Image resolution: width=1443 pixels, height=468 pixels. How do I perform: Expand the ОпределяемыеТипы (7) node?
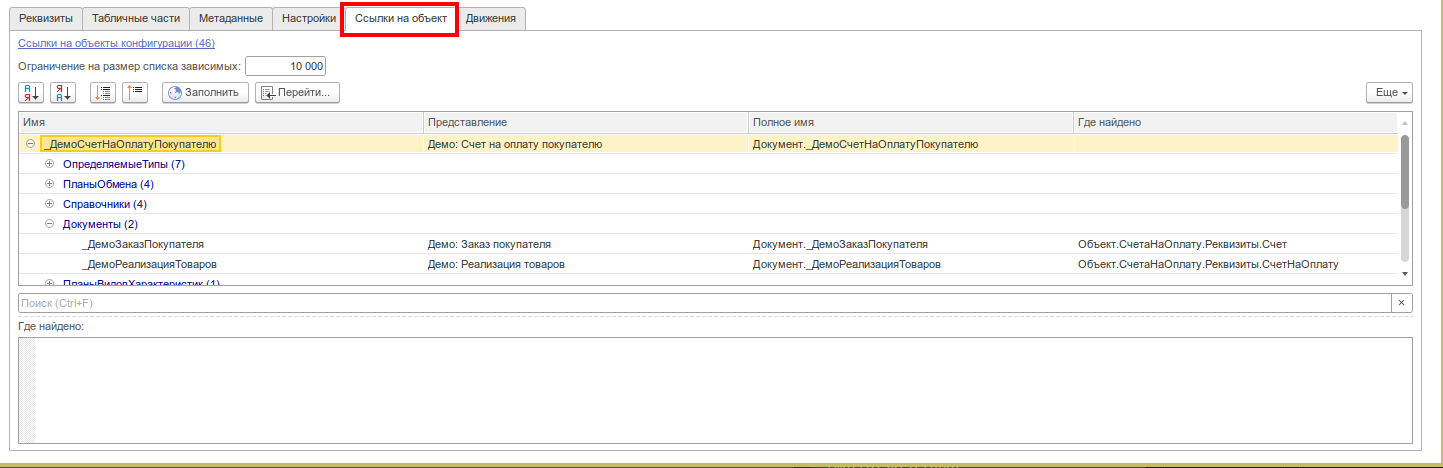click(x=49, y=164)
